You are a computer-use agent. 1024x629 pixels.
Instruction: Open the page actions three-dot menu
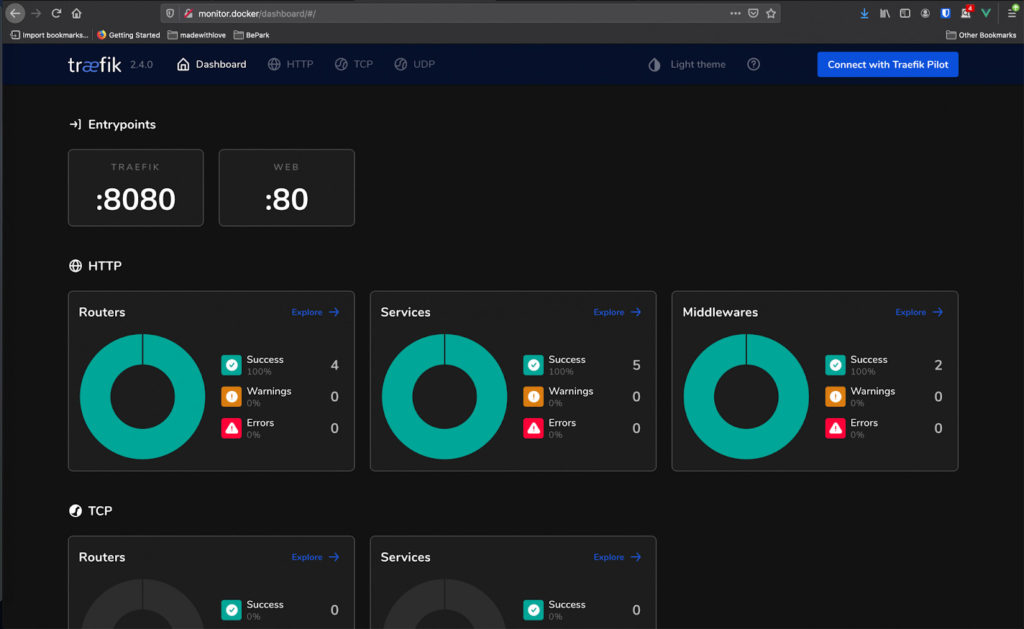coord(735,13)
